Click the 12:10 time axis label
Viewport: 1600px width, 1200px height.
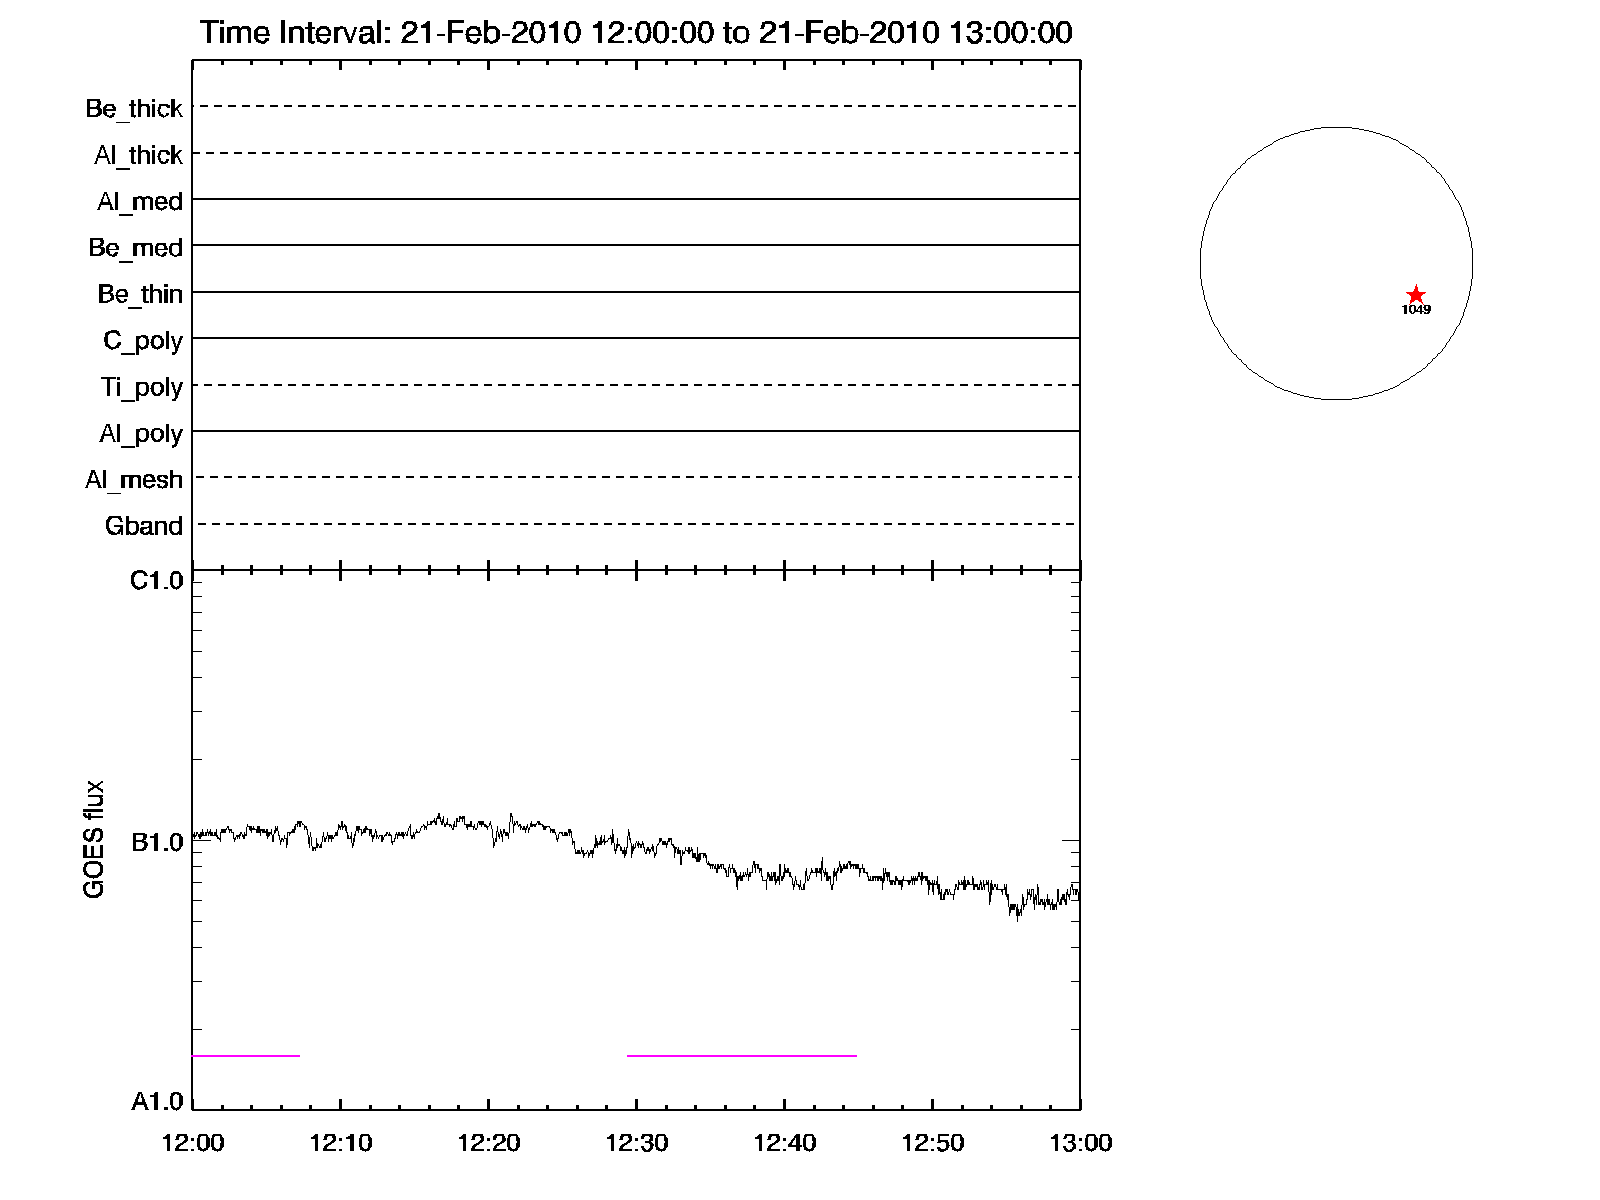click(x=340, y=1143)
